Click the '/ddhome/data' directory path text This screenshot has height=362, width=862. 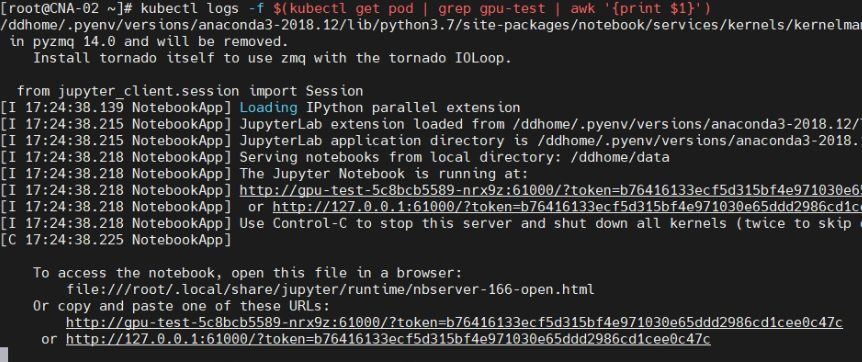coord(620,158)
